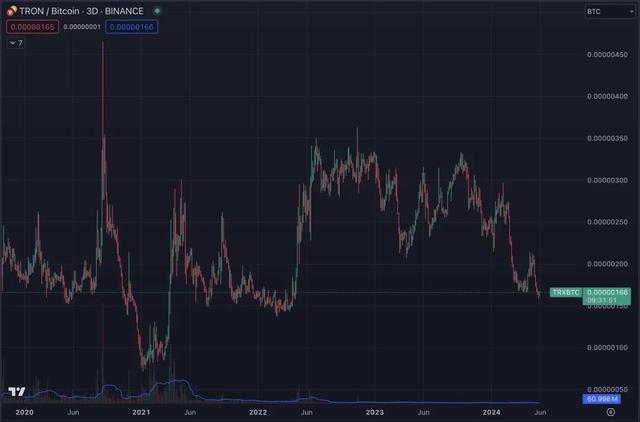The height and width of the screenshot is (422, 640).
Task: Click the green market status dot
Action: point(157,11)
